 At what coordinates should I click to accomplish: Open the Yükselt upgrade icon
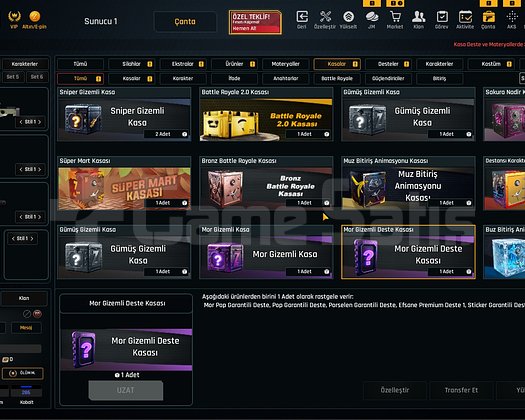pyautogui.click(x=348, y=17)
